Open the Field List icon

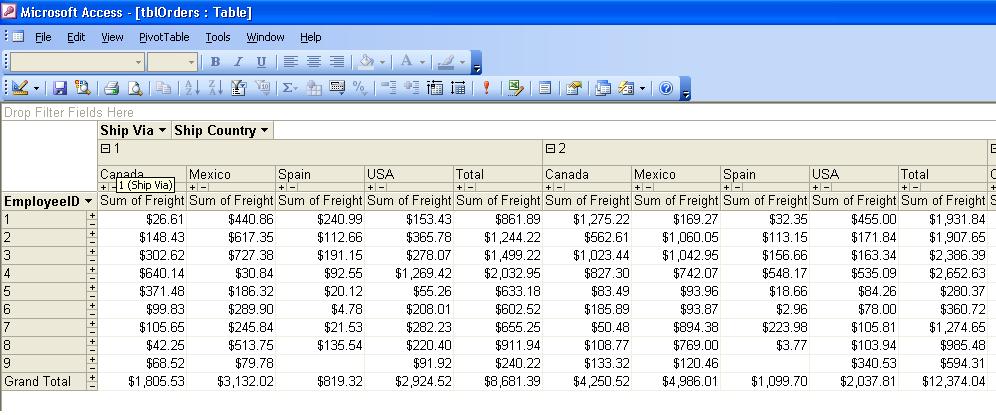545,88
